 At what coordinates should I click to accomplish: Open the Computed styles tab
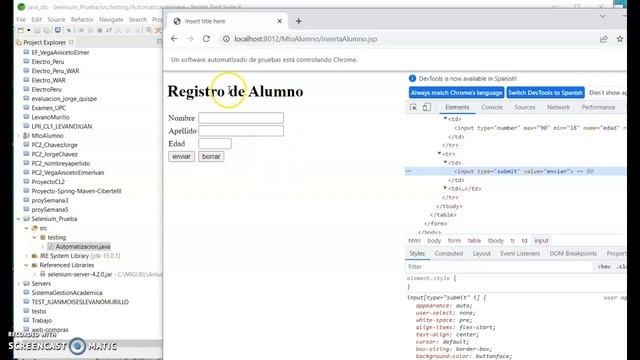click(449, 253)
